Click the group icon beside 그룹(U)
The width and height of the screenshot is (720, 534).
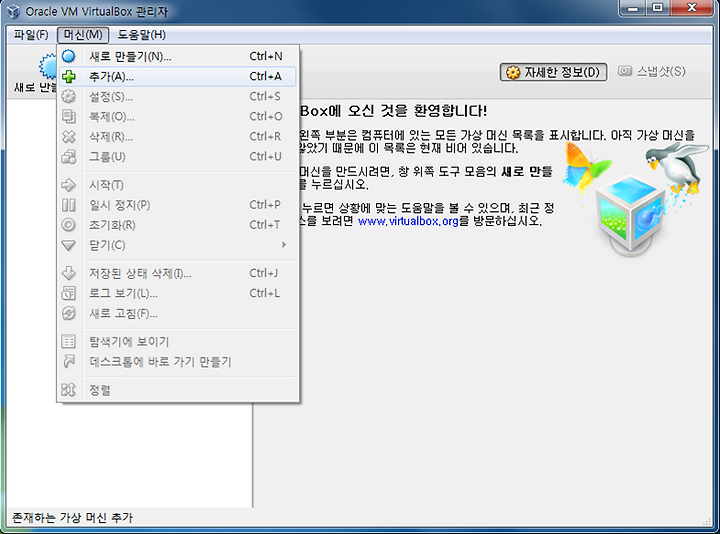point(68,157)
